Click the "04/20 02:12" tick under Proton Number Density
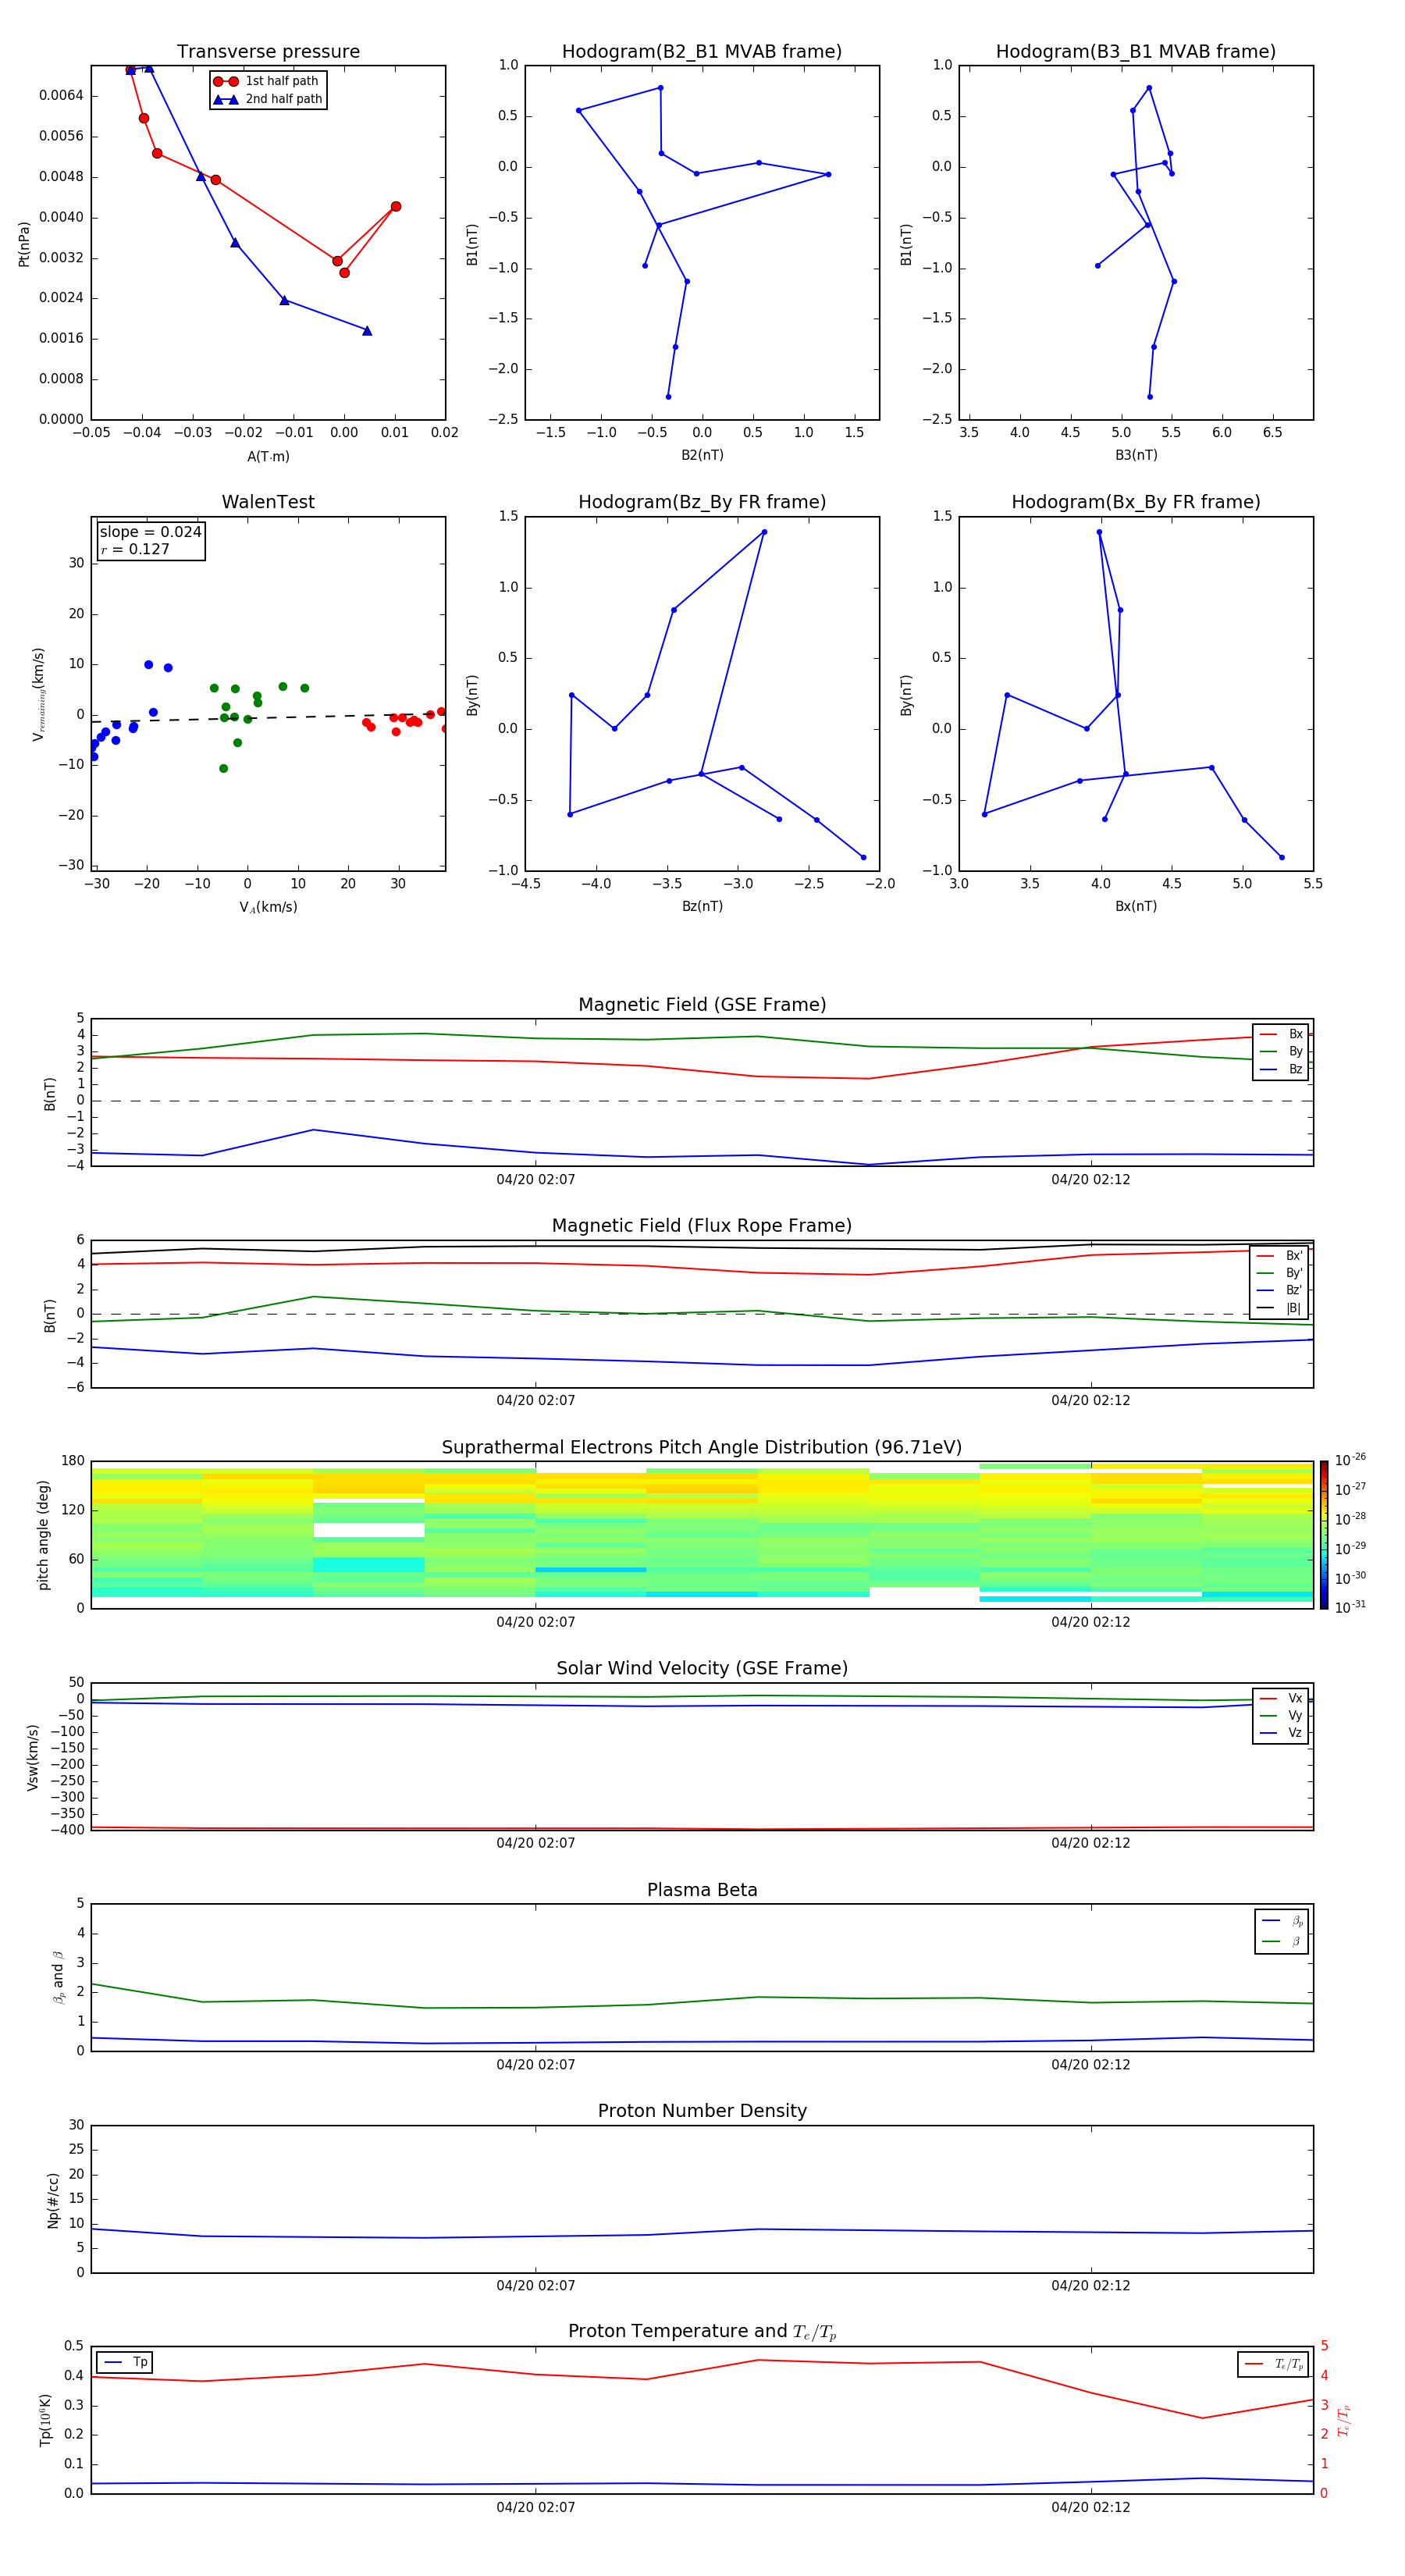This screenshot has width=1405, height=2576. (1090, 2285)
